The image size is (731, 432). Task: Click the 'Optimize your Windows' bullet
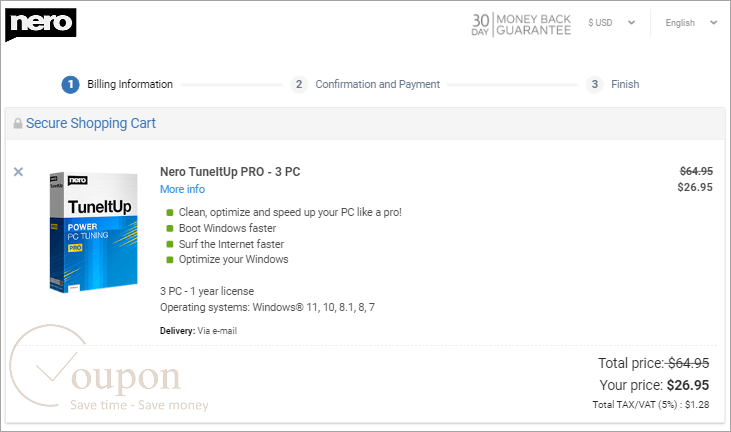pyautogui.click(x=228, y=260)
